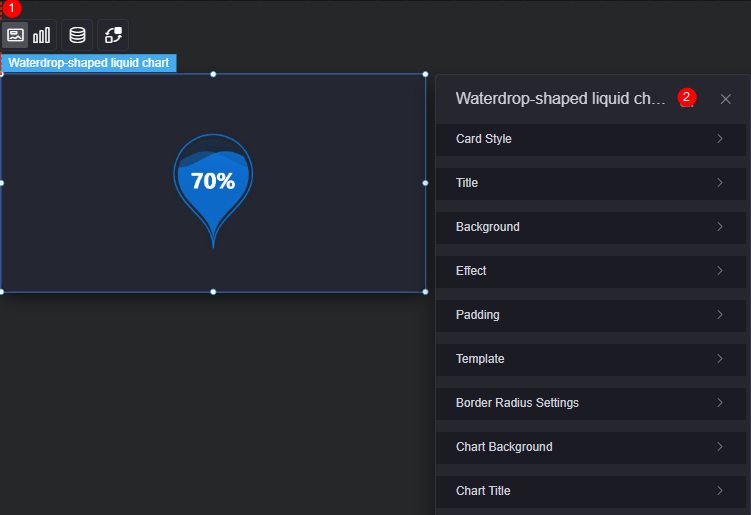Screen dimensions: 751x515
Task: Expand the Template section
Action: tap(591, 359)
